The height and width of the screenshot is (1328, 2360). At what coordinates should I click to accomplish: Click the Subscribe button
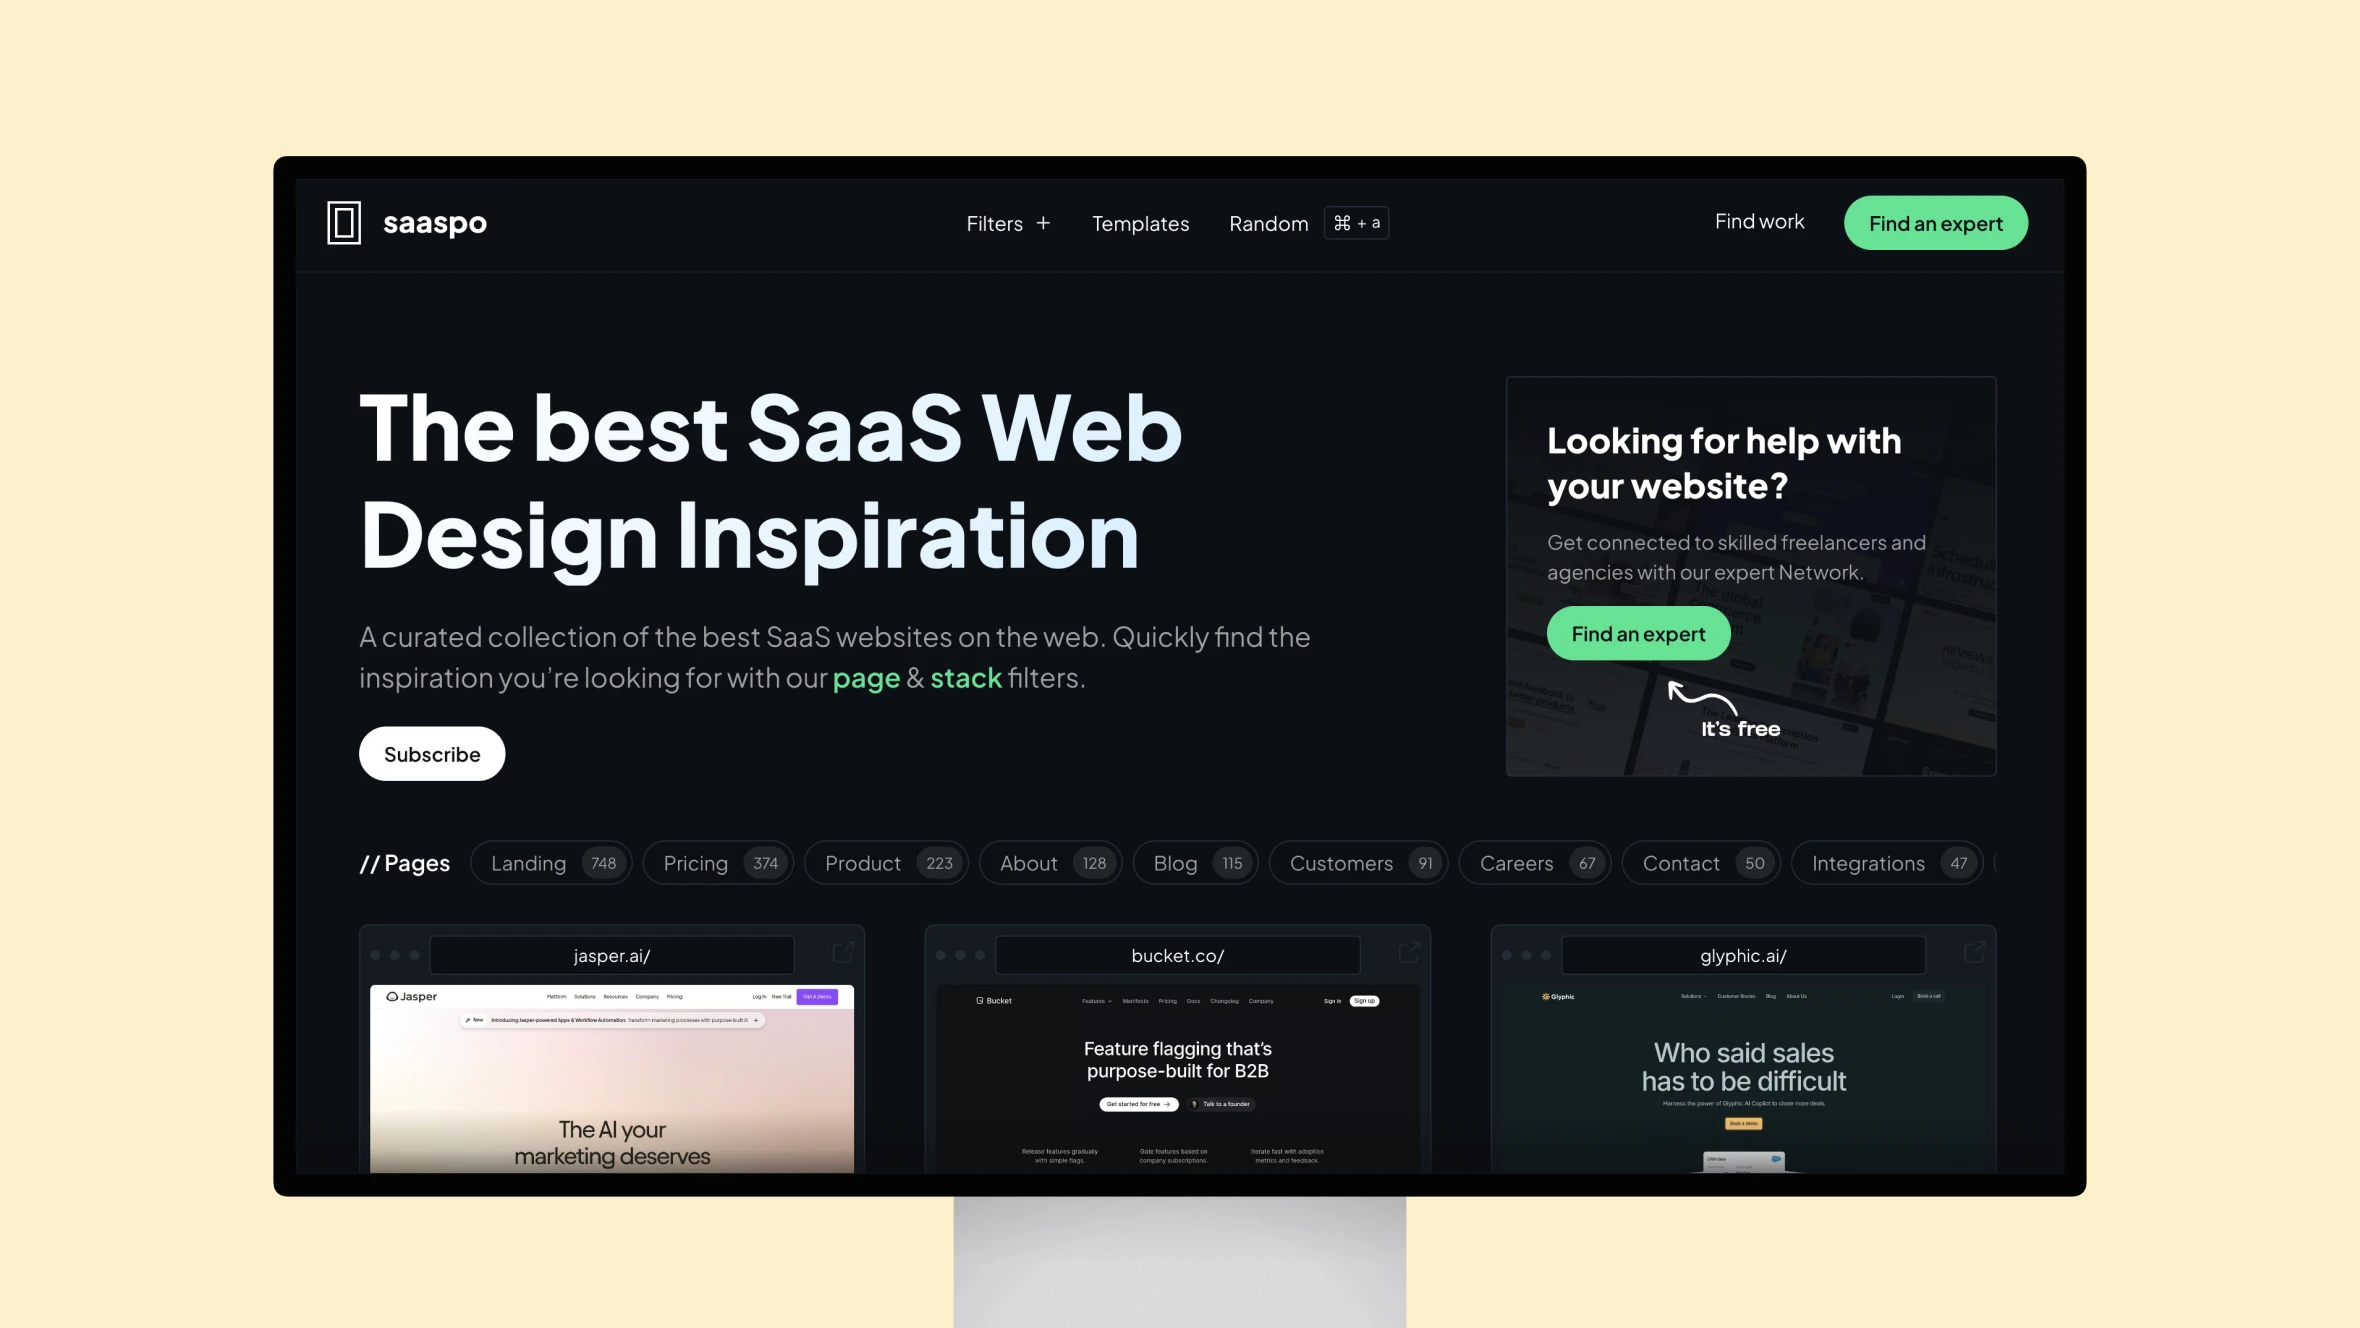[431, 752]
